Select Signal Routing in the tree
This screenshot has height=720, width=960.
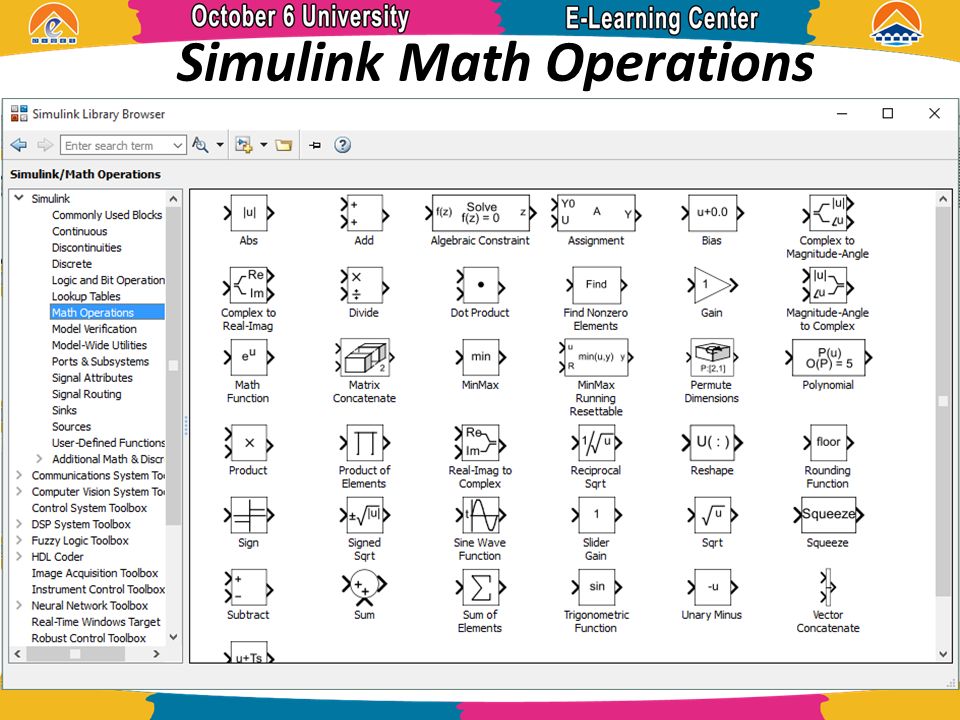click(x=86, y=394)
